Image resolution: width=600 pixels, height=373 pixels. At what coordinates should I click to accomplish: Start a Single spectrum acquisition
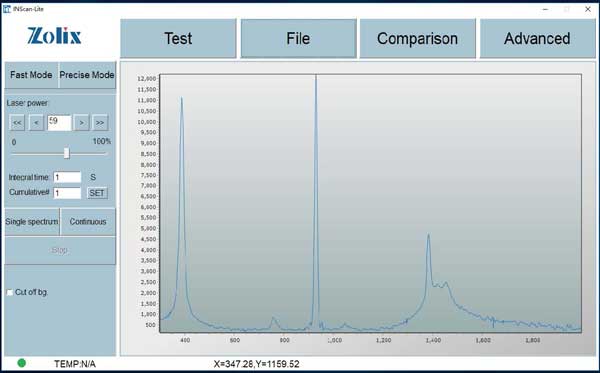32,222
